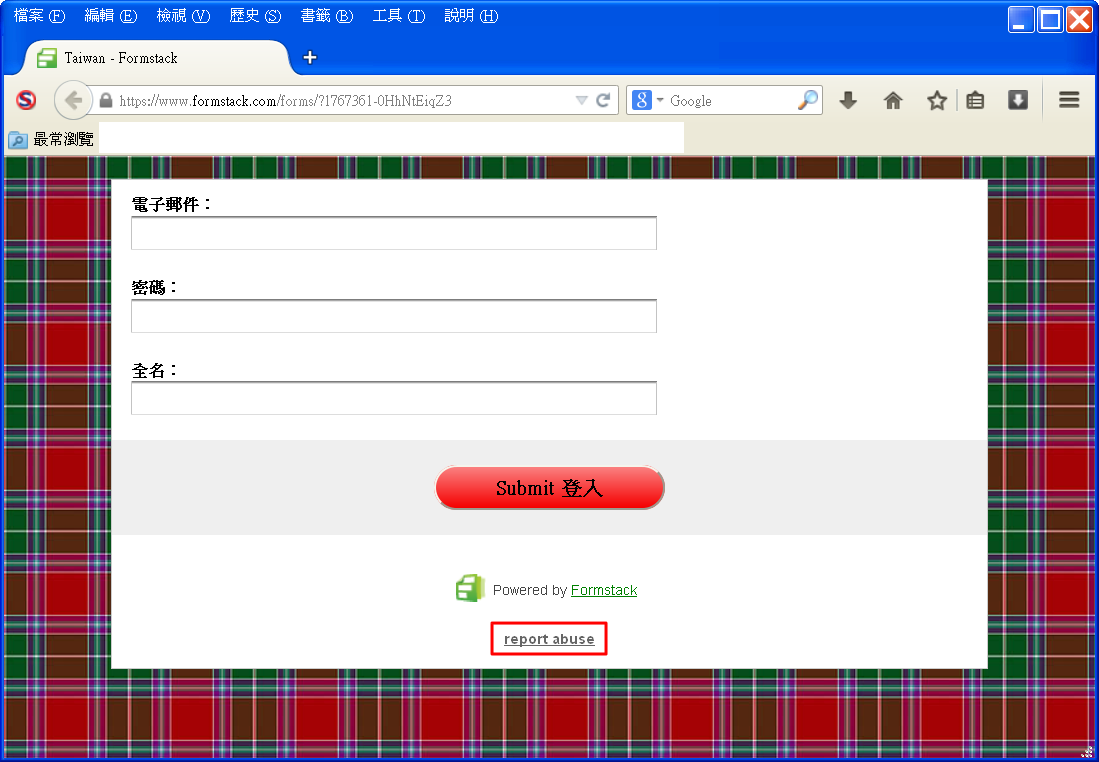
Task: Open the 檔案 (File) menu
Action: [39, 16]
